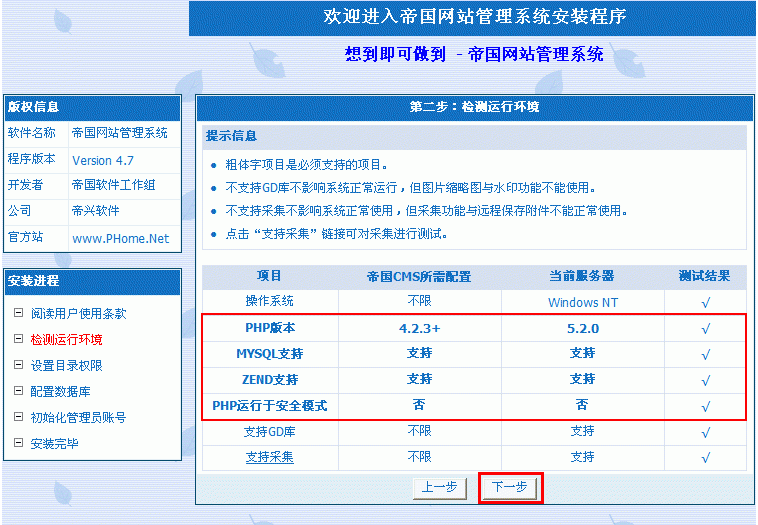
Task: Click the 支持GD库 row label
Action: [269, 431]
